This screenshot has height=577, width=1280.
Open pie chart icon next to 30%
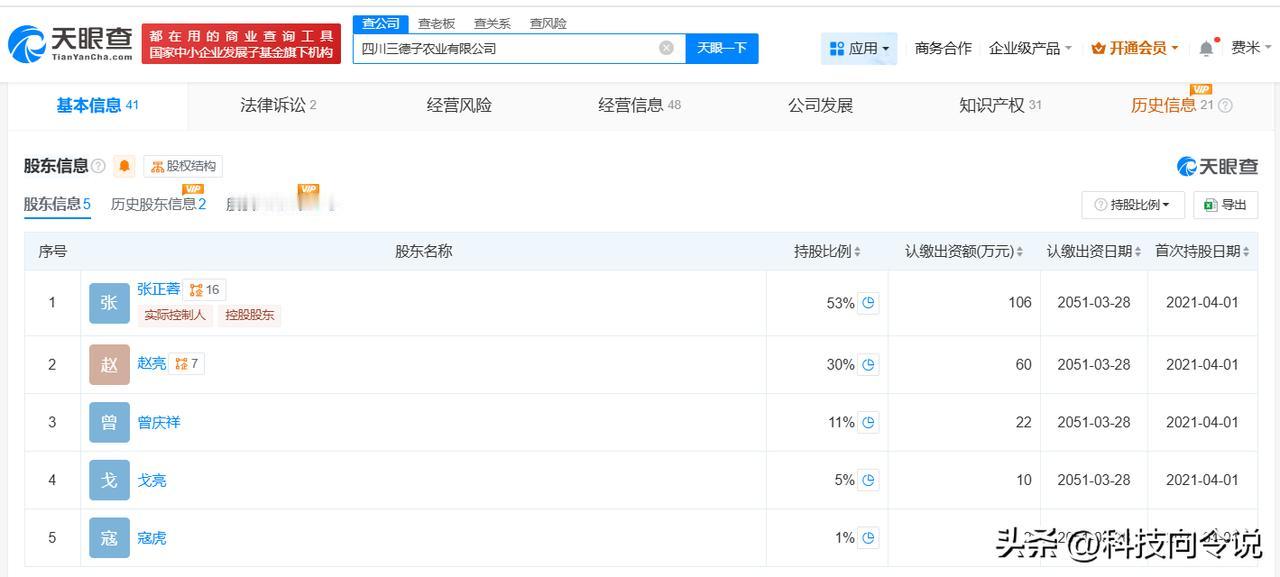(868, 365)
